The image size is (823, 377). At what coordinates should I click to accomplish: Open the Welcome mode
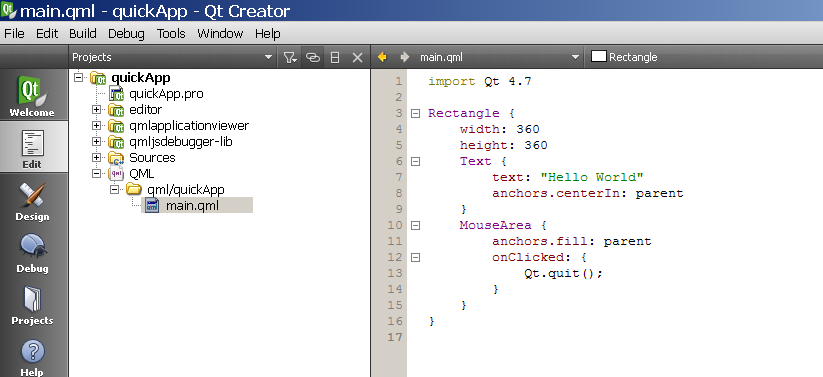[x=31, y=96]
